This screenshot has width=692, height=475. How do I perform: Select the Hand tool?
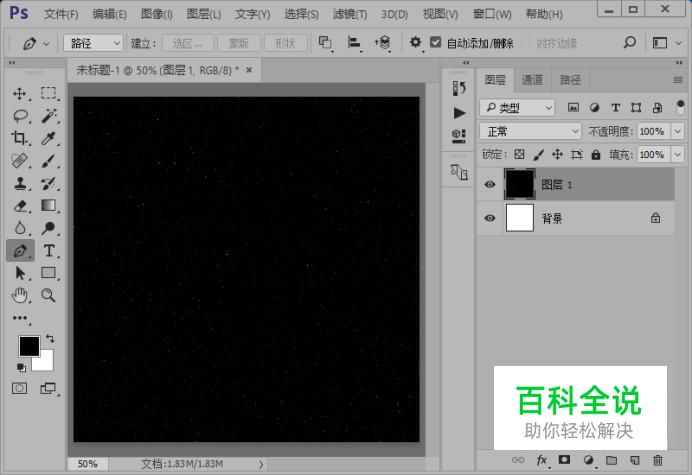(19, 295)
